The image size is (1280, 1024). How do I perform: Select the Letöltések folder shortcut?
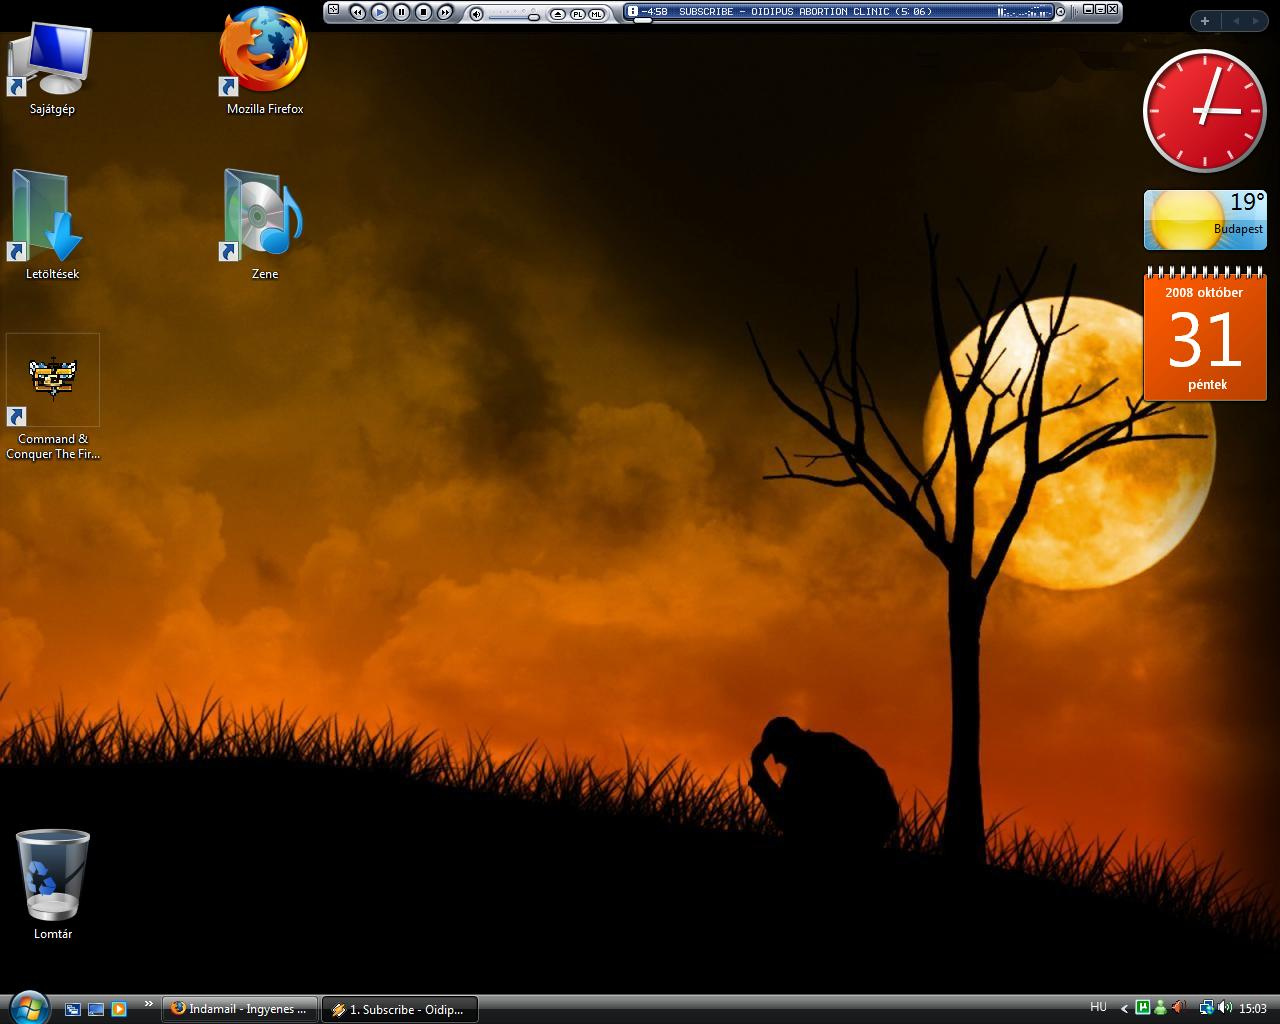[52, 225]
